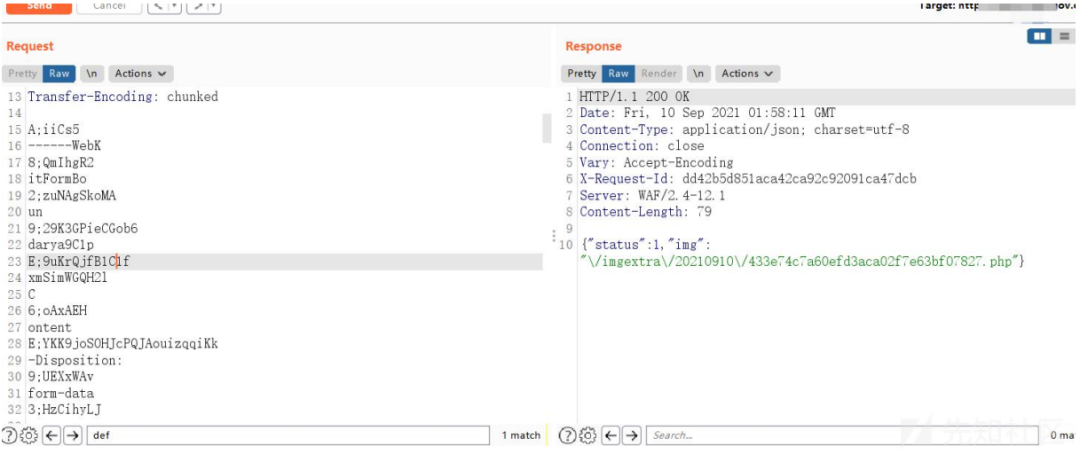This screenshot has width=1080, height=454.
Task: Click the Request panel vertical scrollbar
Action: point(547,129)
